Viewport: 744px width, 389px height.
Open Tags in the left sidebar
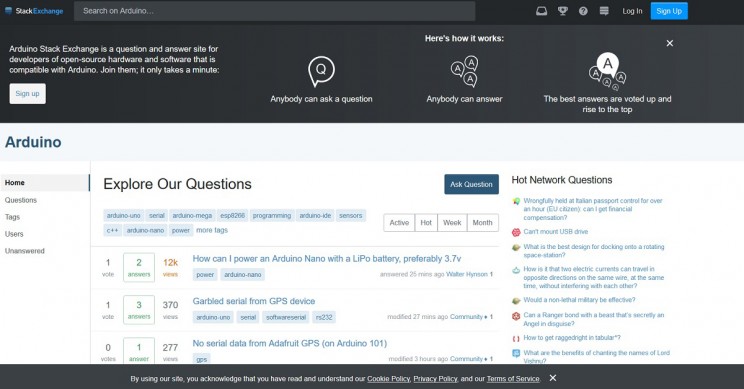pos(12,217)
